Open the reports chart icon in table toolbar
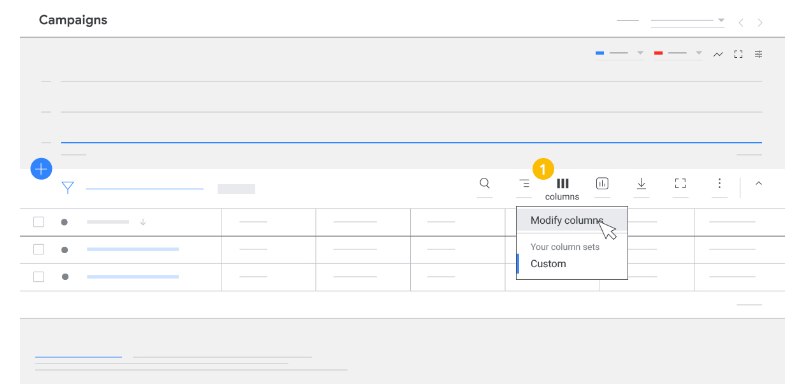This screenshot has height=392, width=805. click(x=602, y=183)
